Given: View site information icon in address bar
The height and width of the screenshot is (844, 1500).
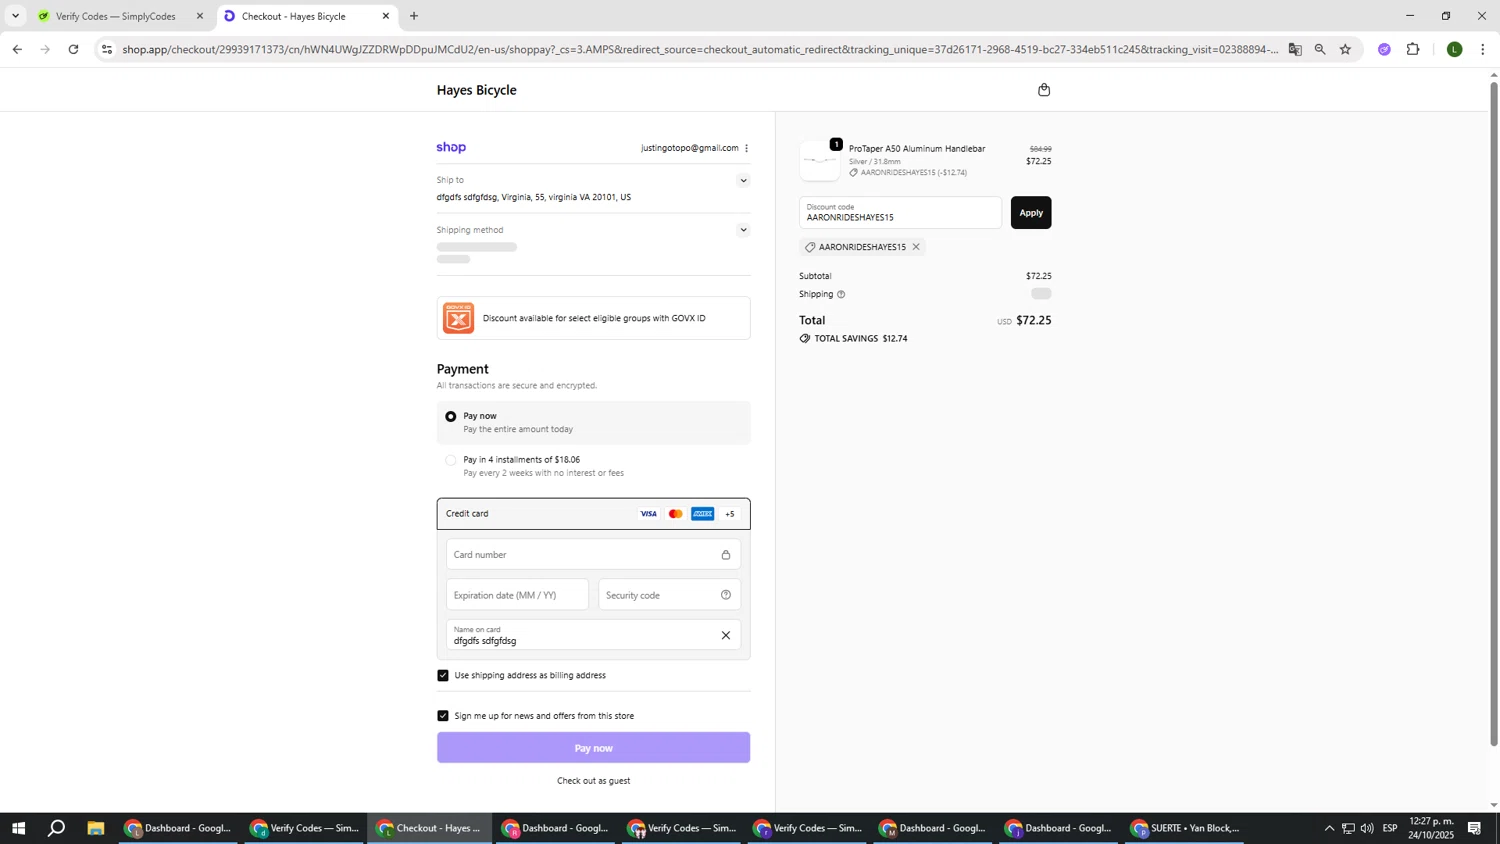Looking at the screenshot, I should 107,49.
